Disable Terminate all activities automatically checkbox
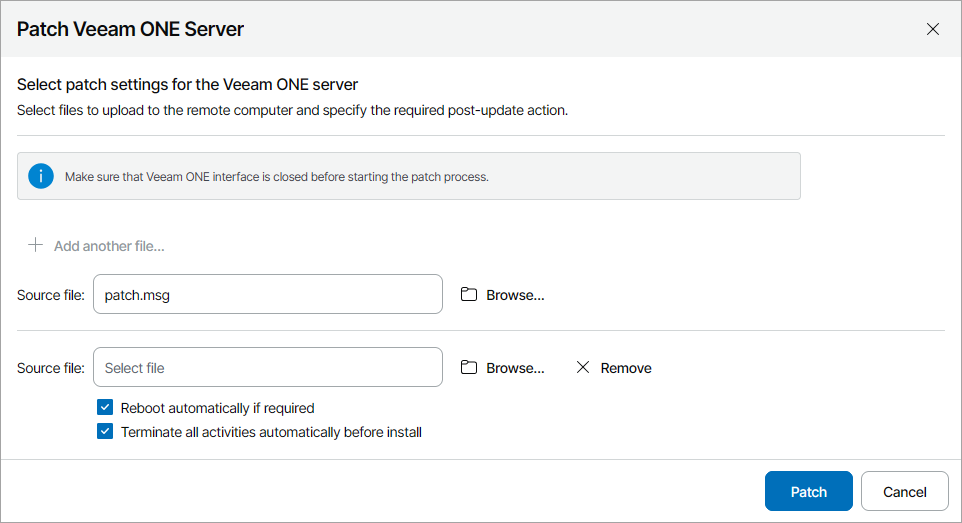This screenshot has height=523, width=962. (105, 433)
